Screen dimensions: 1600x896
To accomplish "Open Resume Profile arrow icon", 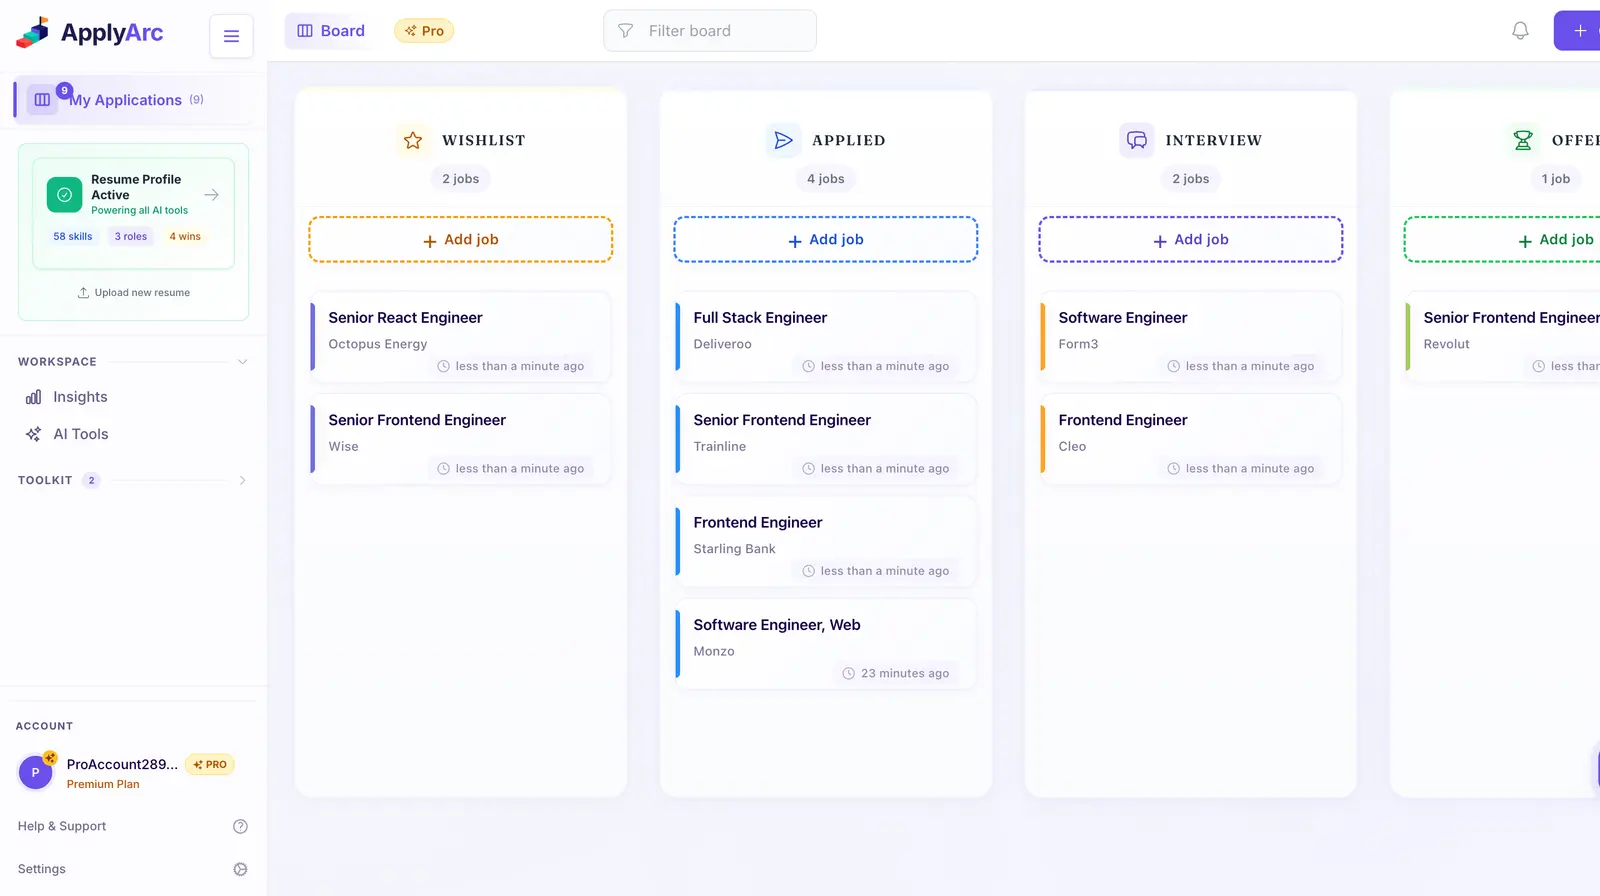I will (211, 195).
